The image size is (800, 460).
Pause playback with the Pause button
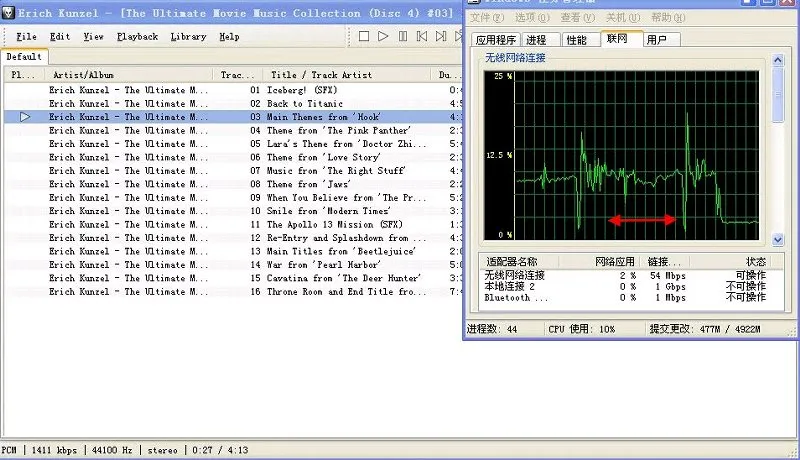tap(403, 36)
